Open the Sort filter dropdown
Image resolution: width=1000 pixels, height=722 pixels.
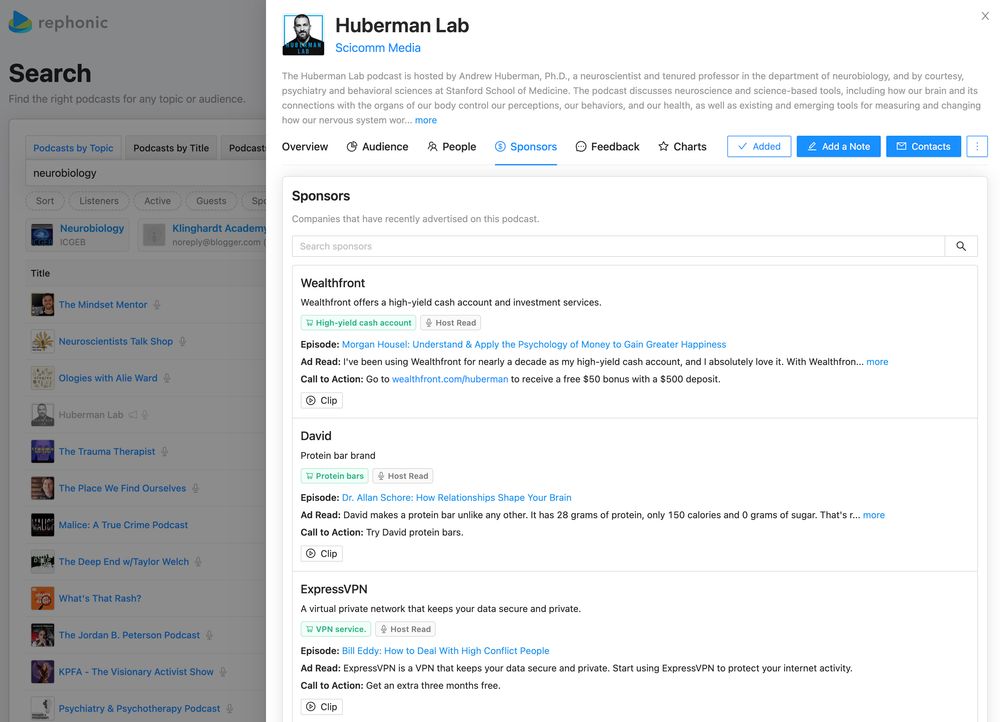(x=45, y=201)
